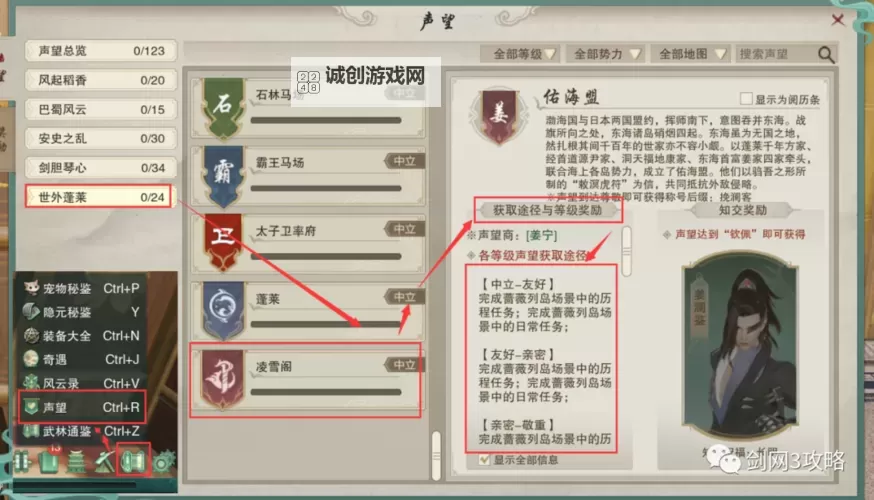Open the gear settings icon in toolbar
The height and width of the screenshot is (500, 874).
pos(164,462)
